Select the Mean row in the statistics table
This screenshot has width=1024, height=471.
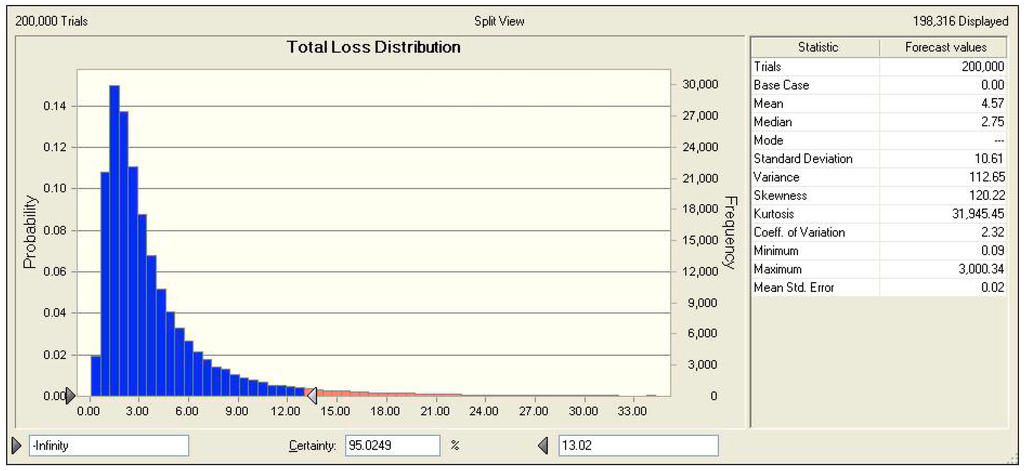coord(880,103)
